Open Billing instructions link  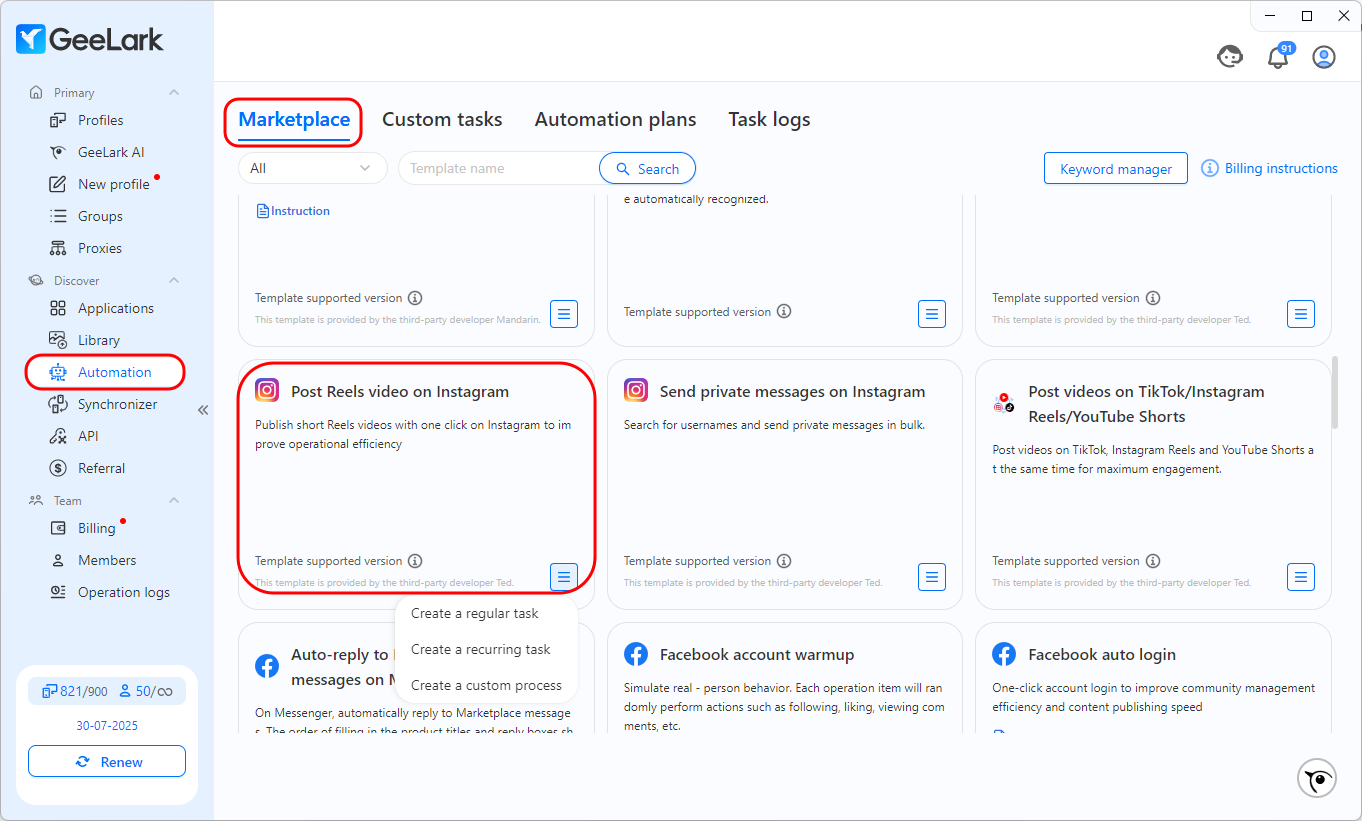1281,168
